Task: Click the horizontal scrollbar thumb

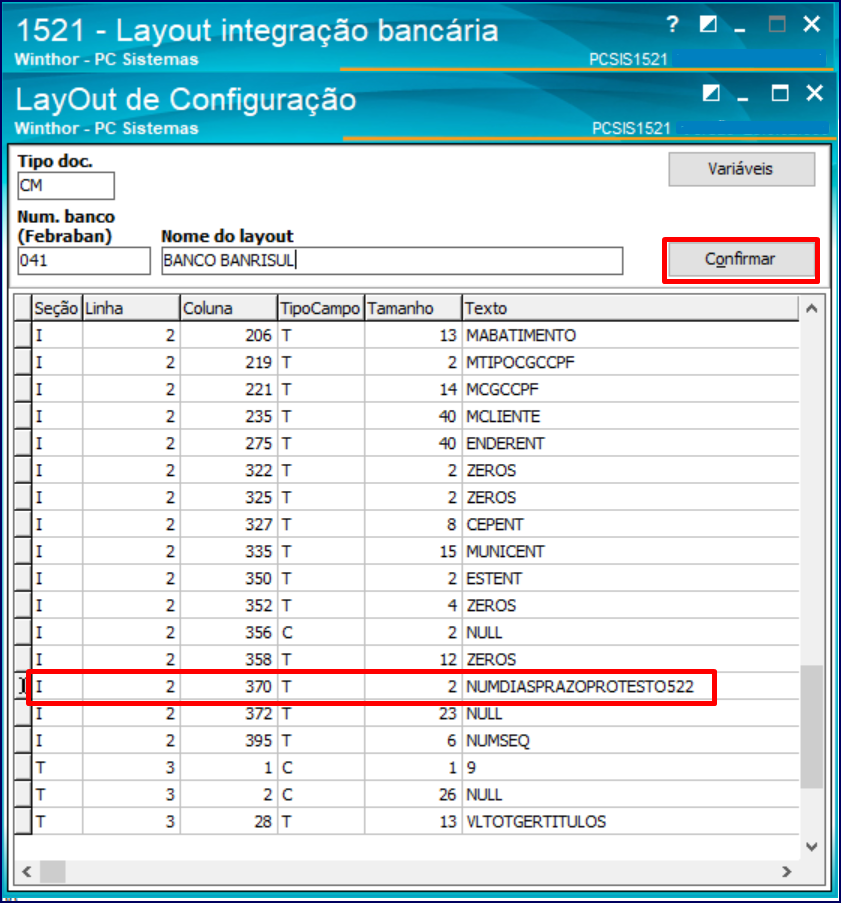Action: 52,872
